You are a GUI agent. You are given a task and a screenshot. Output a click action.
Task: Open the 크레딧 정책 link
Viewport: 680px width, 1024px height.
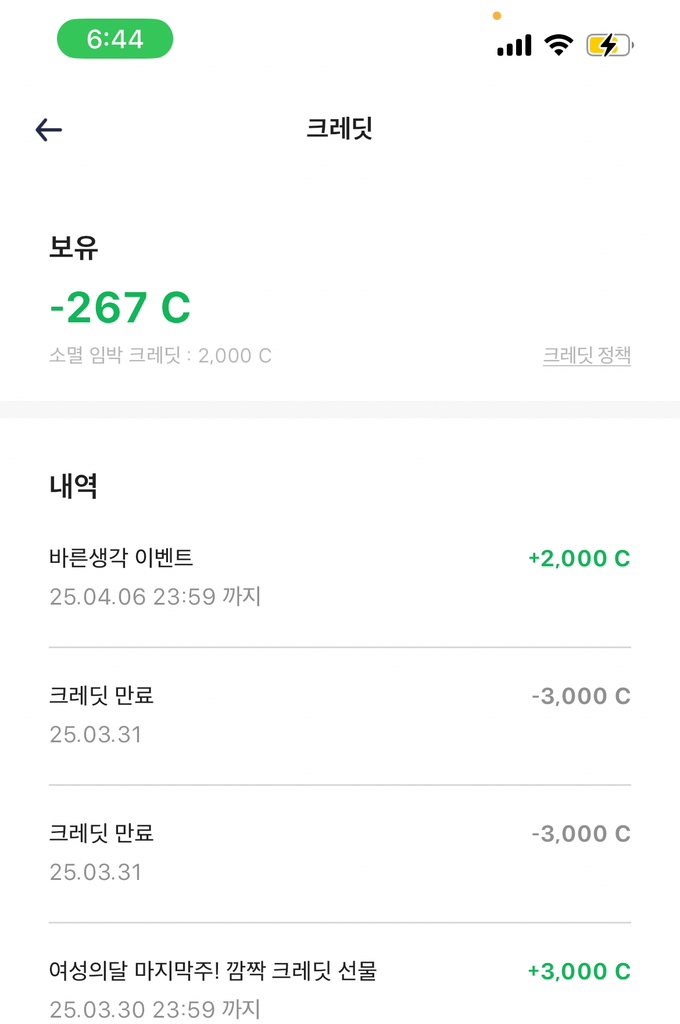click(586, 355)
